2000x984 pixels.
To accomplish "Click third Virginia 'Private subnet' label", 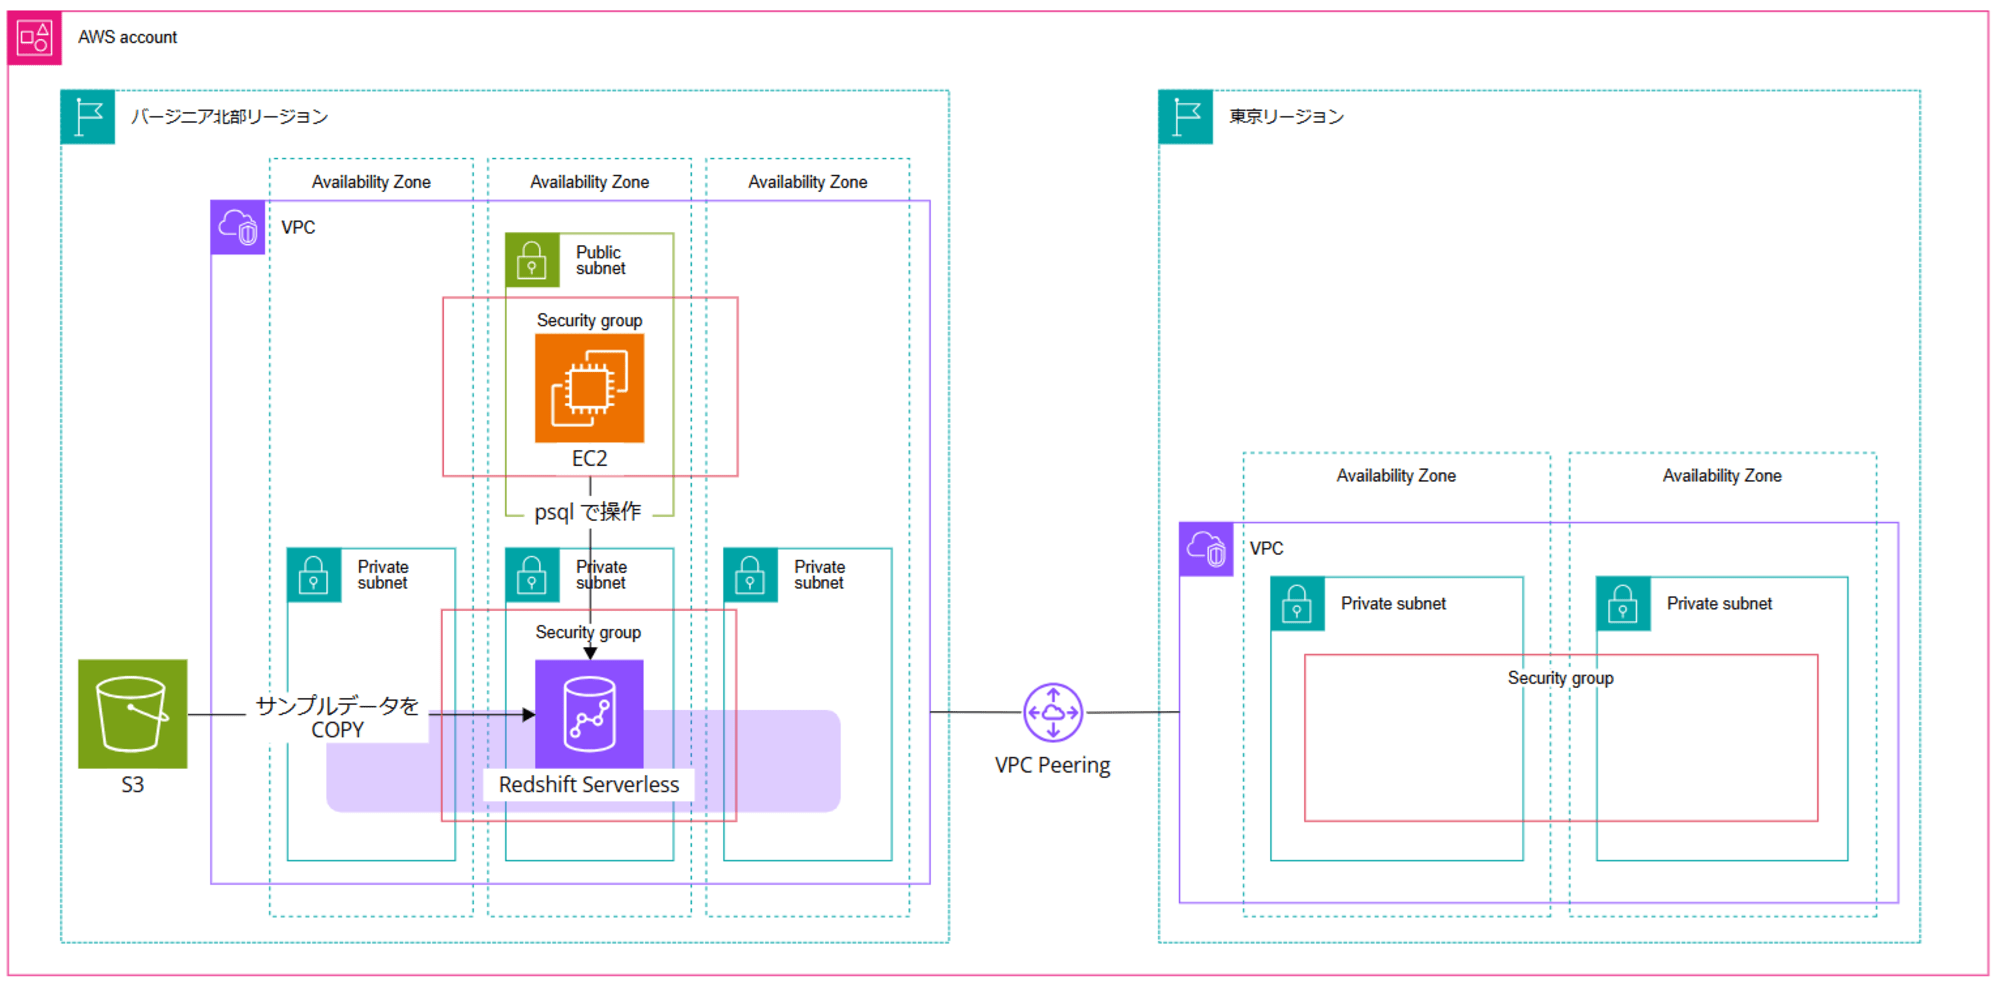I will pyautogui.click(x=820, y=575).
